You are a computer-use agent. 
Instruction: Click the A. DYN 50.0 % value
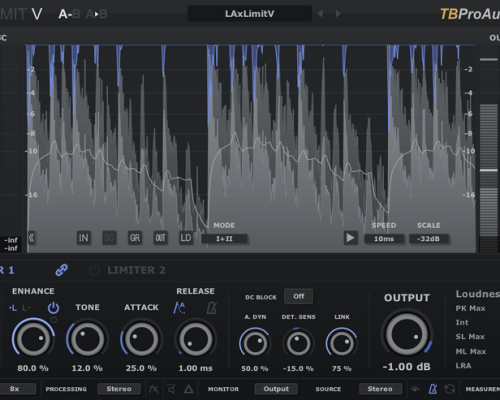coord(255,369)
